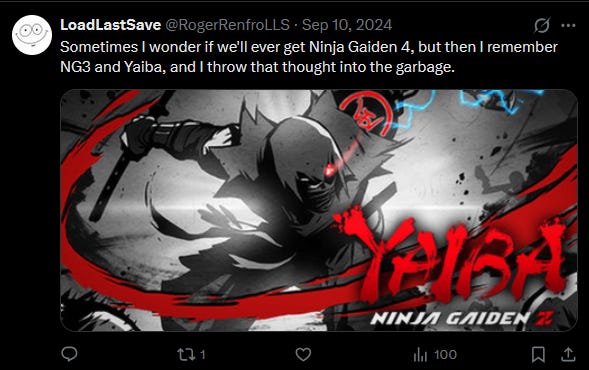Repost the tweet using the retweet arrows

point(186,354)
